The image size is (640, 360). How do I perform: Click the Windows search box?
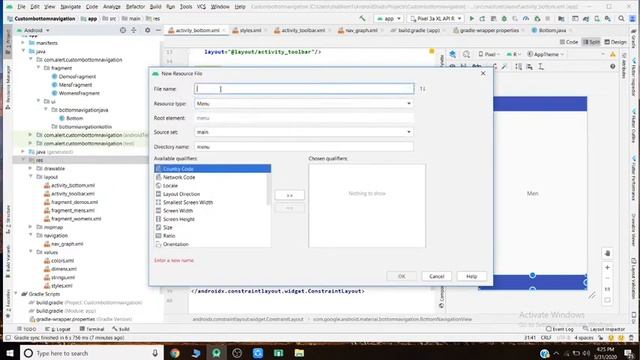tap(91, 353)
